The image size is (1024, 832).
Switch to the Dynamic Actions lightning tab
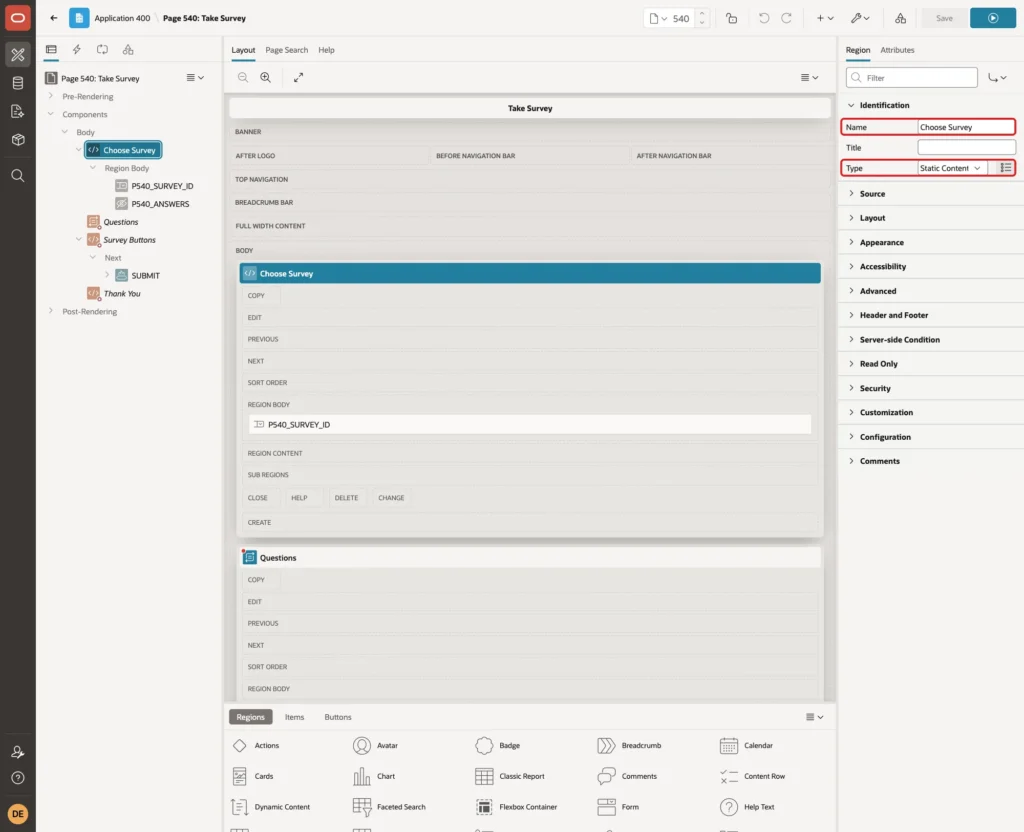click(x=76, y=50)
